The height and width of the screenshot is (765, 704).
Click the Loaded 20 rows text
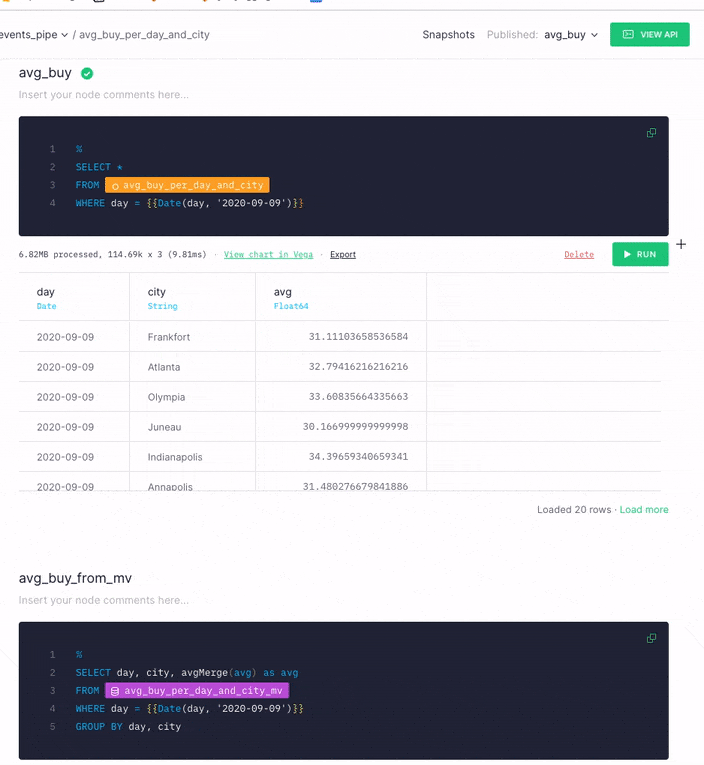(x=574, y=509)
